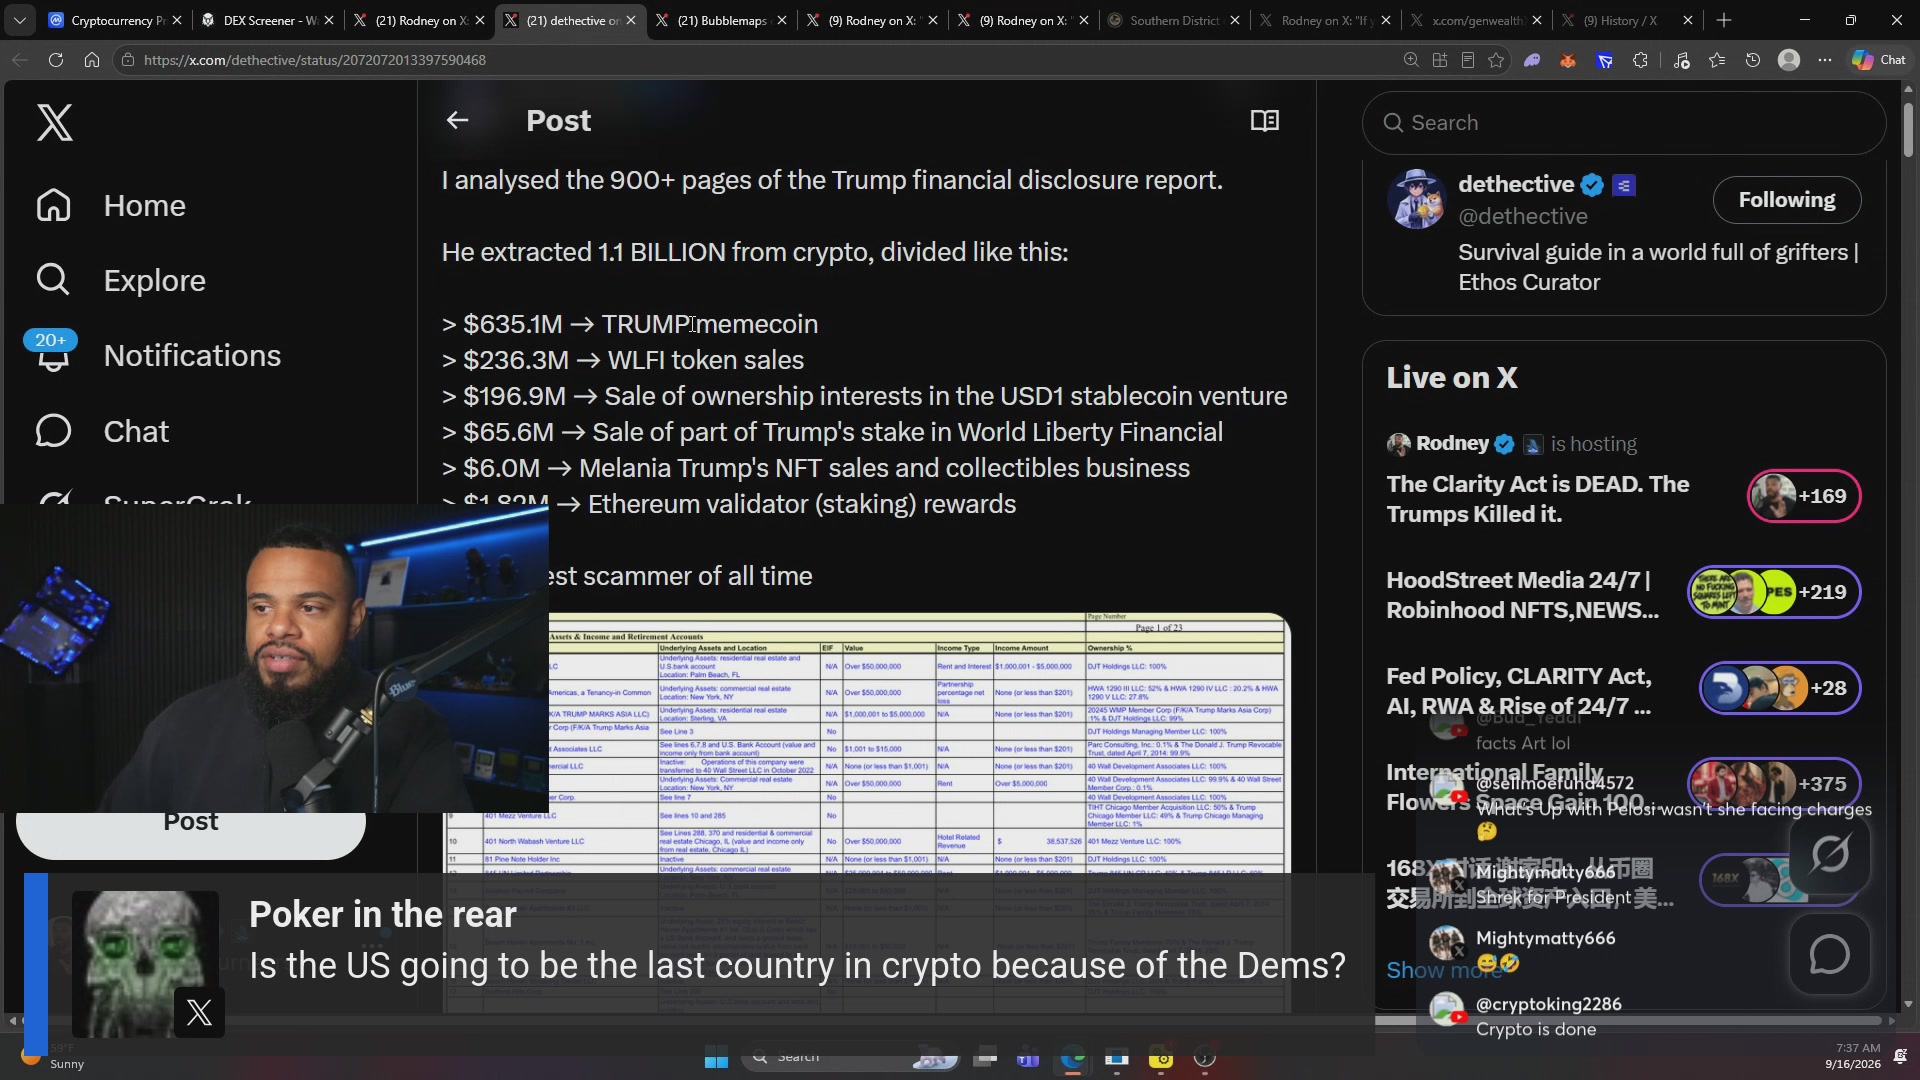The image size is (1920, 1080).
Task: Click taskbar clock showing 7:37 AM
Action: (x=1852, y=1056)
